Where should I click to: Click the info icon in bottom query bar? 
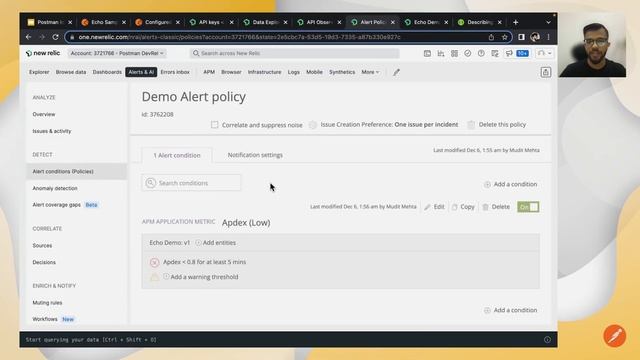tap(547, 340)
